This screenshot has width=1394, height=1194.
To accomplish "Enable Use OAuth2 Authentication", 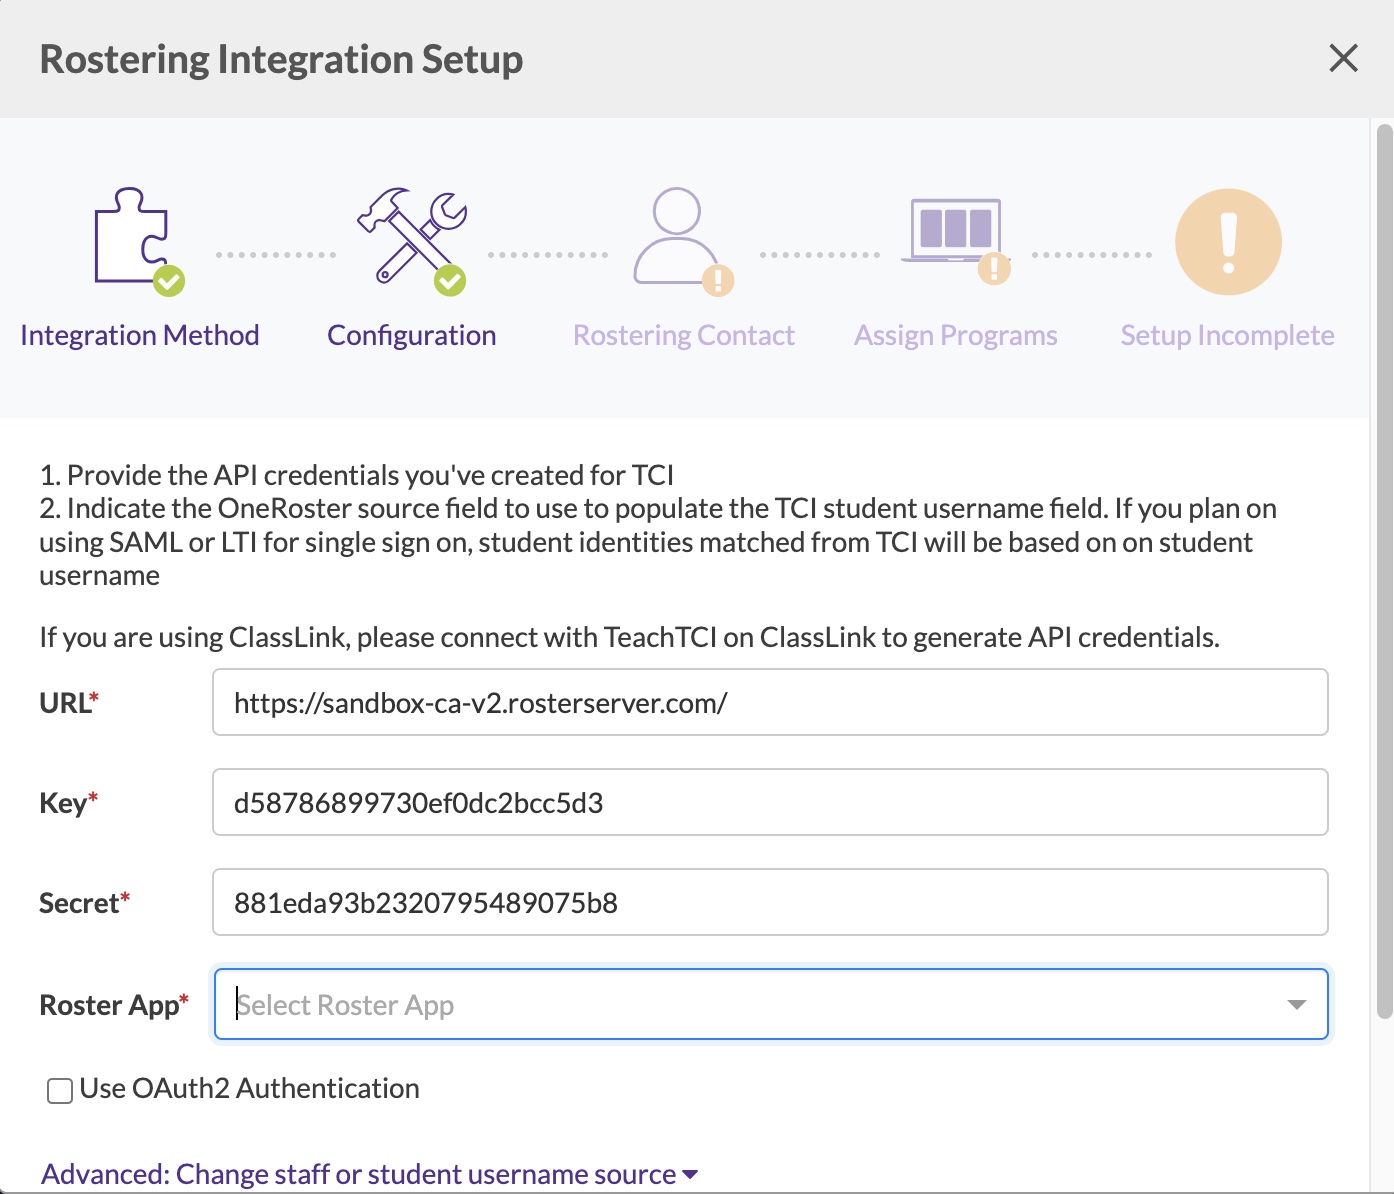I will tap(57, 1090).
